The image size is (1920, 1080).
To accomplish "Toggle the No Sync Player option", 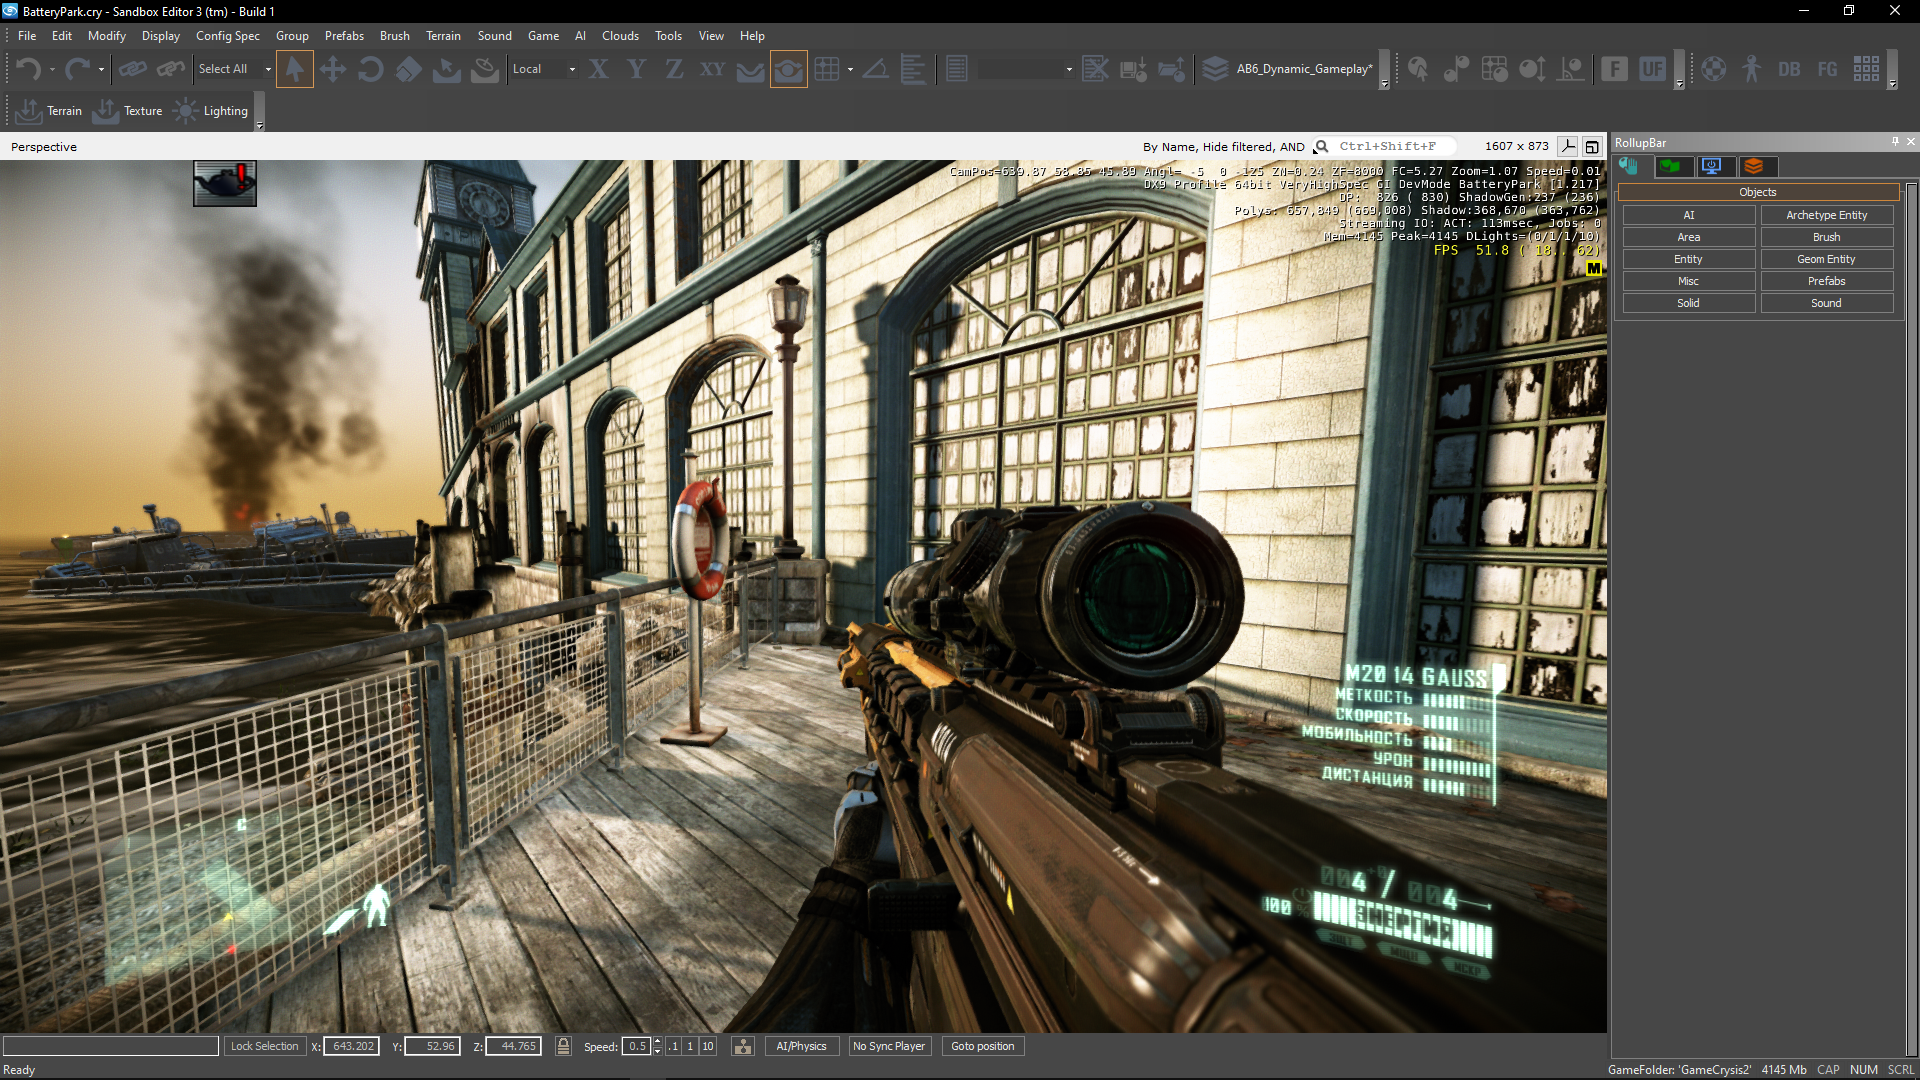I will pyautogui.click(x=888, y=1046).
